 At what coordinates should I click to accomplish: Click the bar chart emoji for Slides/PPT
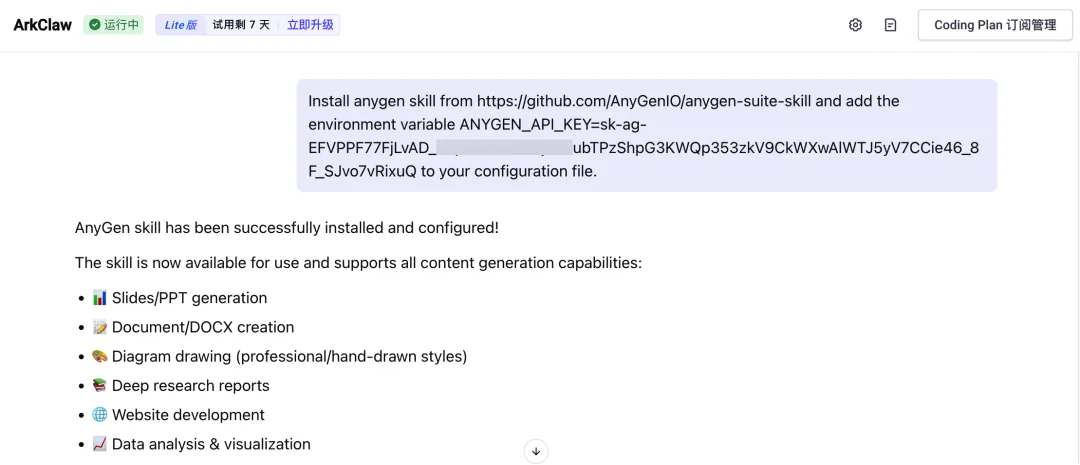pyautogui.click(x=99, y=298)
